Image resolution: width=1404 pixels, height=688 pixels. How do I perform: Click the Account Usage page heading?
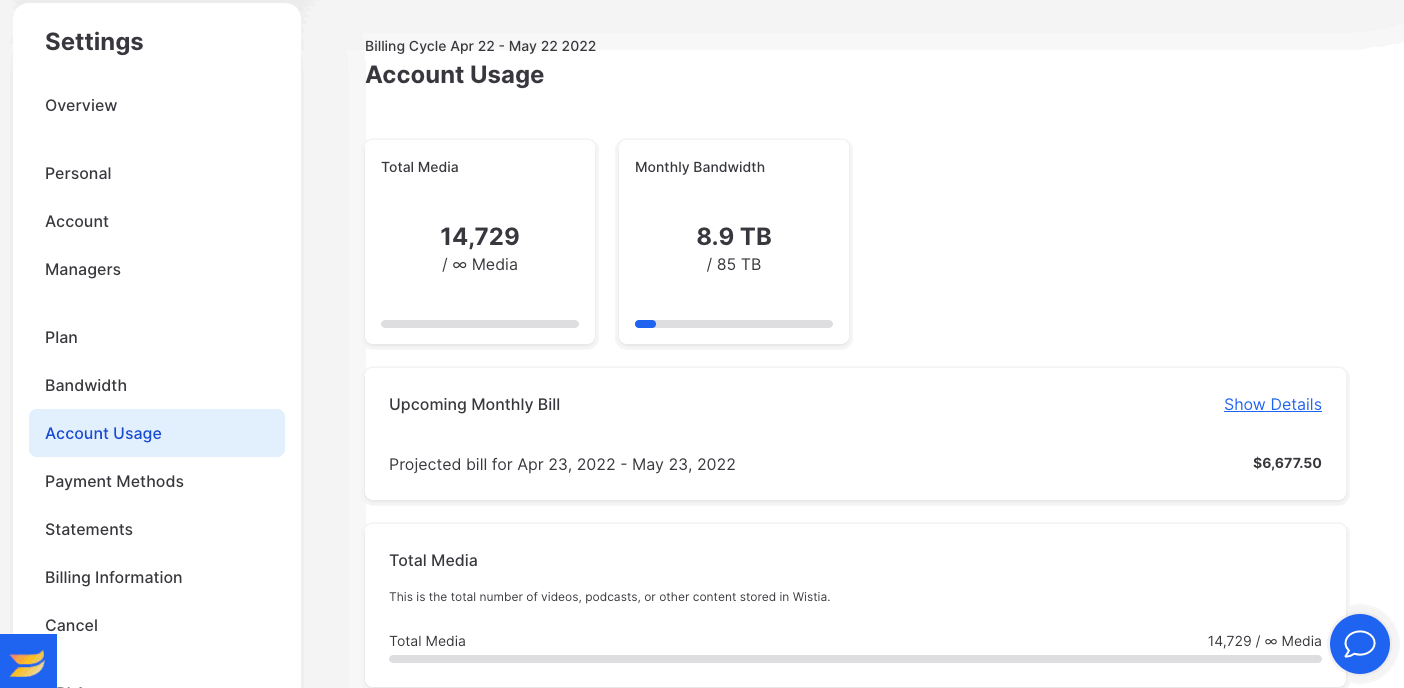tap(455, 75)
